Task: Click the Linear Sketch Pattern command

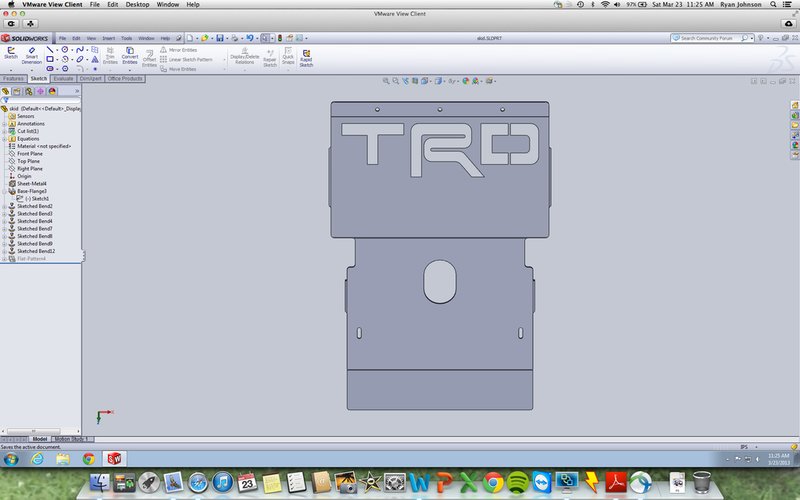Action: click(186, 59)
